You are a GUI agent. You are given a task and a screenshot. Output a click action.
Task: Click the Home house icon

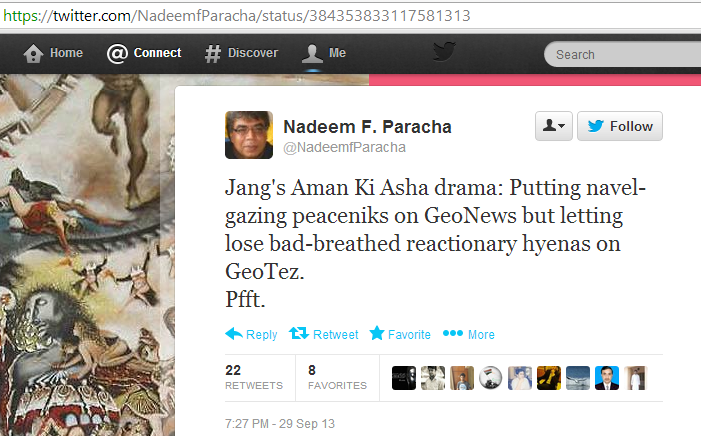pyautogui.click(x=33, y=54)
